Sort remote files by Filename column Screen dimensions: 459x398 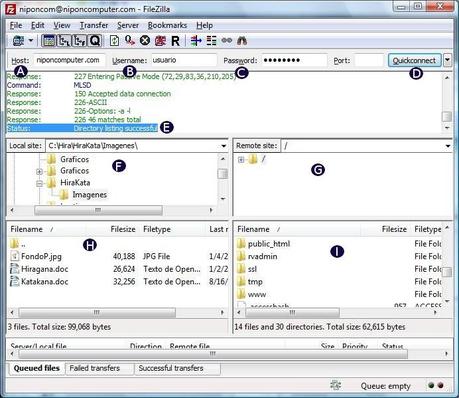[297, 229]
